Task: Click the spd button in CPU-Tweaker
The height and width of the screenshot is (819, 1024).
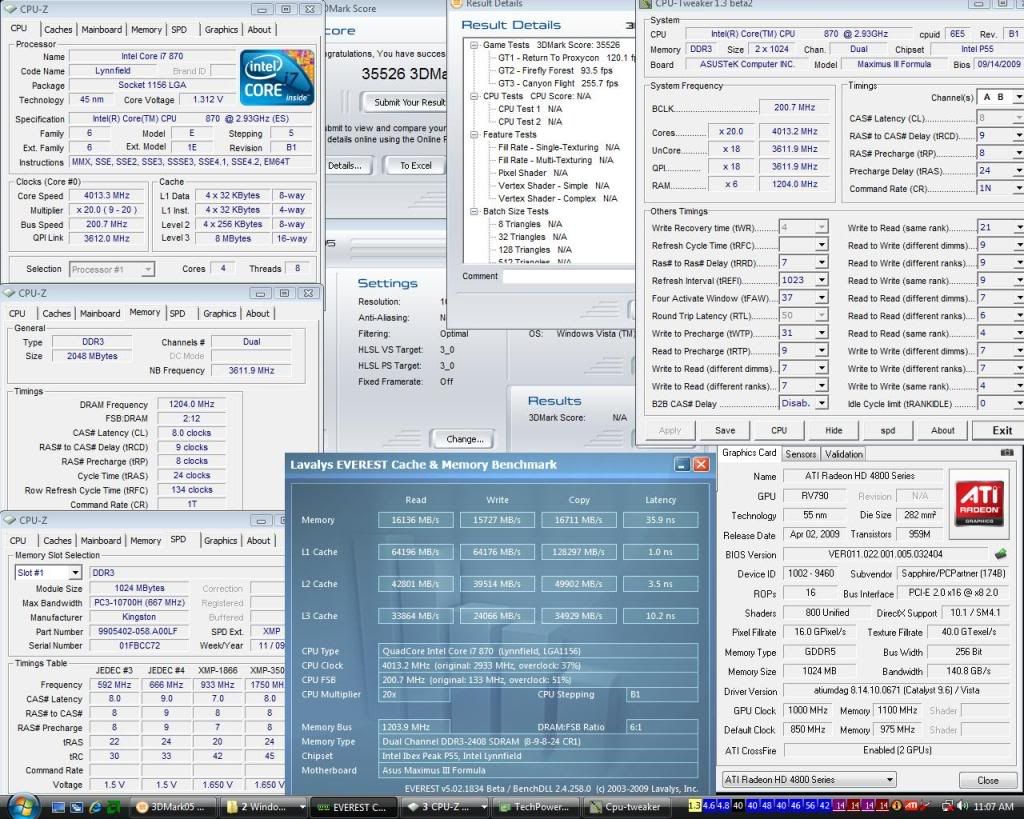Action: pos(888,430)
